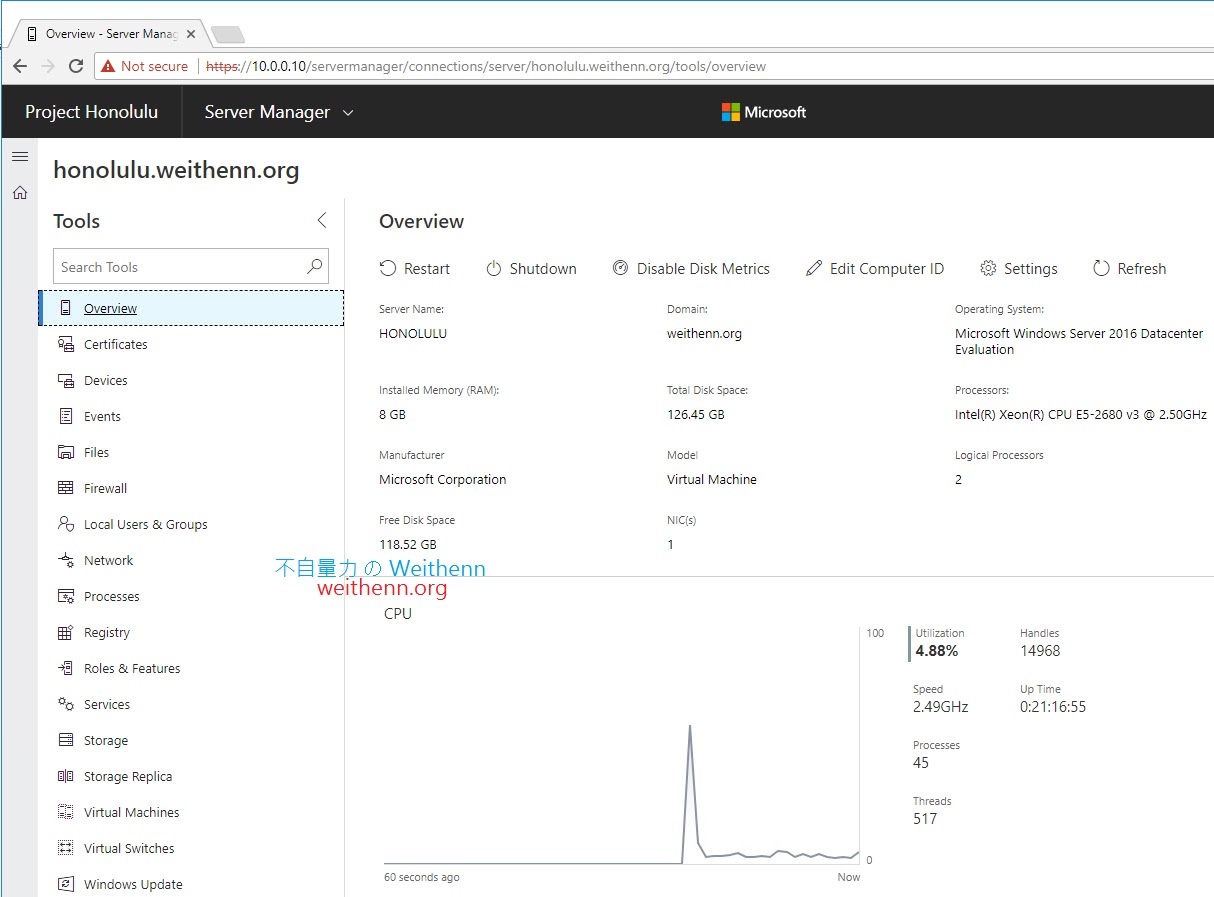Click the Files folder icon
This screenshot has height=897, width=1214.
tap(66, 452)
